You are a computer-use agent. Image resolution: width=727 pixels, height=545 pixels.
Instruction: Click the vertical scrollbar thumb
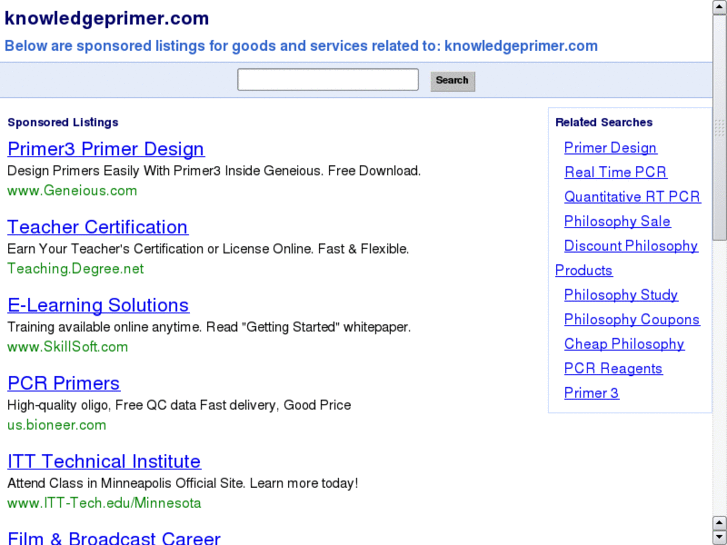(x=720, y=128)
